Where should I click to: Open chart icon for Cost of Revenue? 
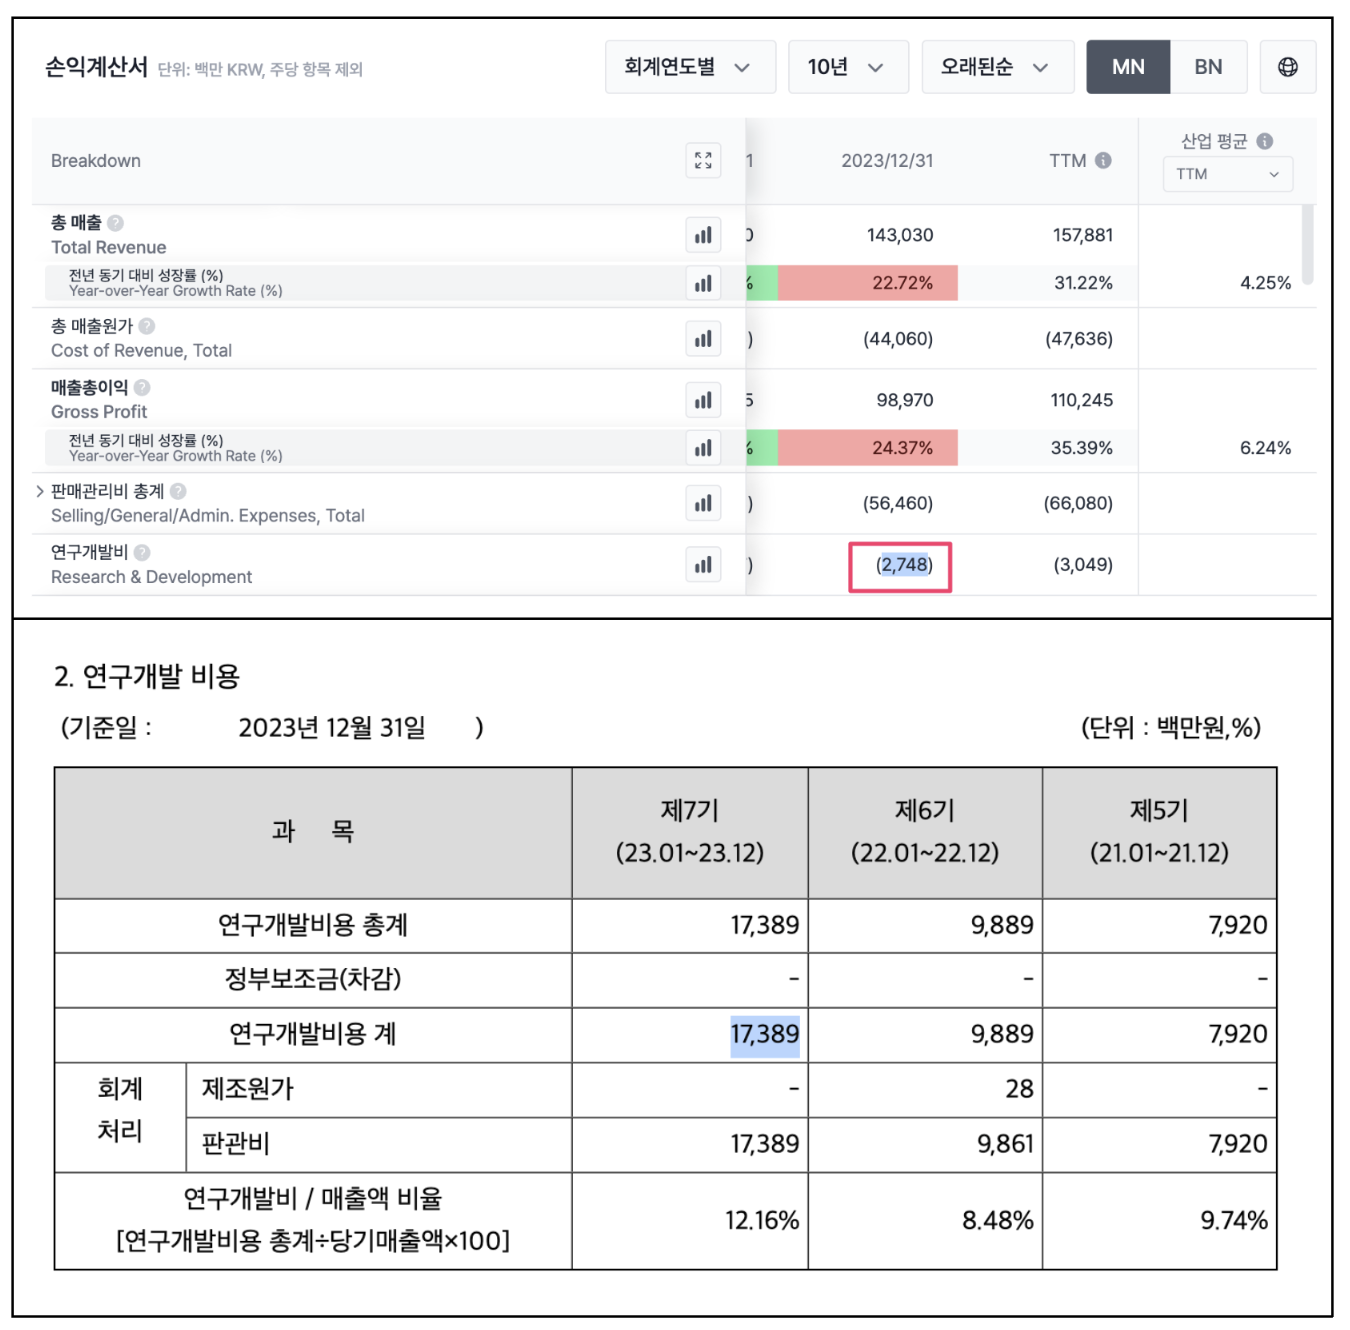pyautogui.click(x=703, y=339)
